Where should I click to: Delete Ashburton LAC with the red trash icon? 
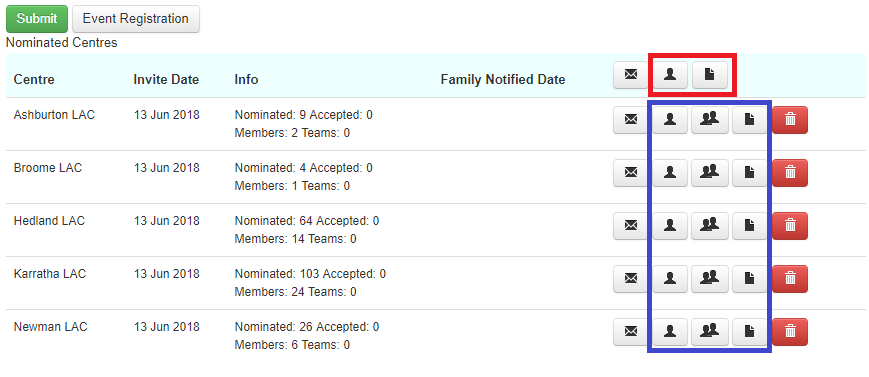pos(790,120)
